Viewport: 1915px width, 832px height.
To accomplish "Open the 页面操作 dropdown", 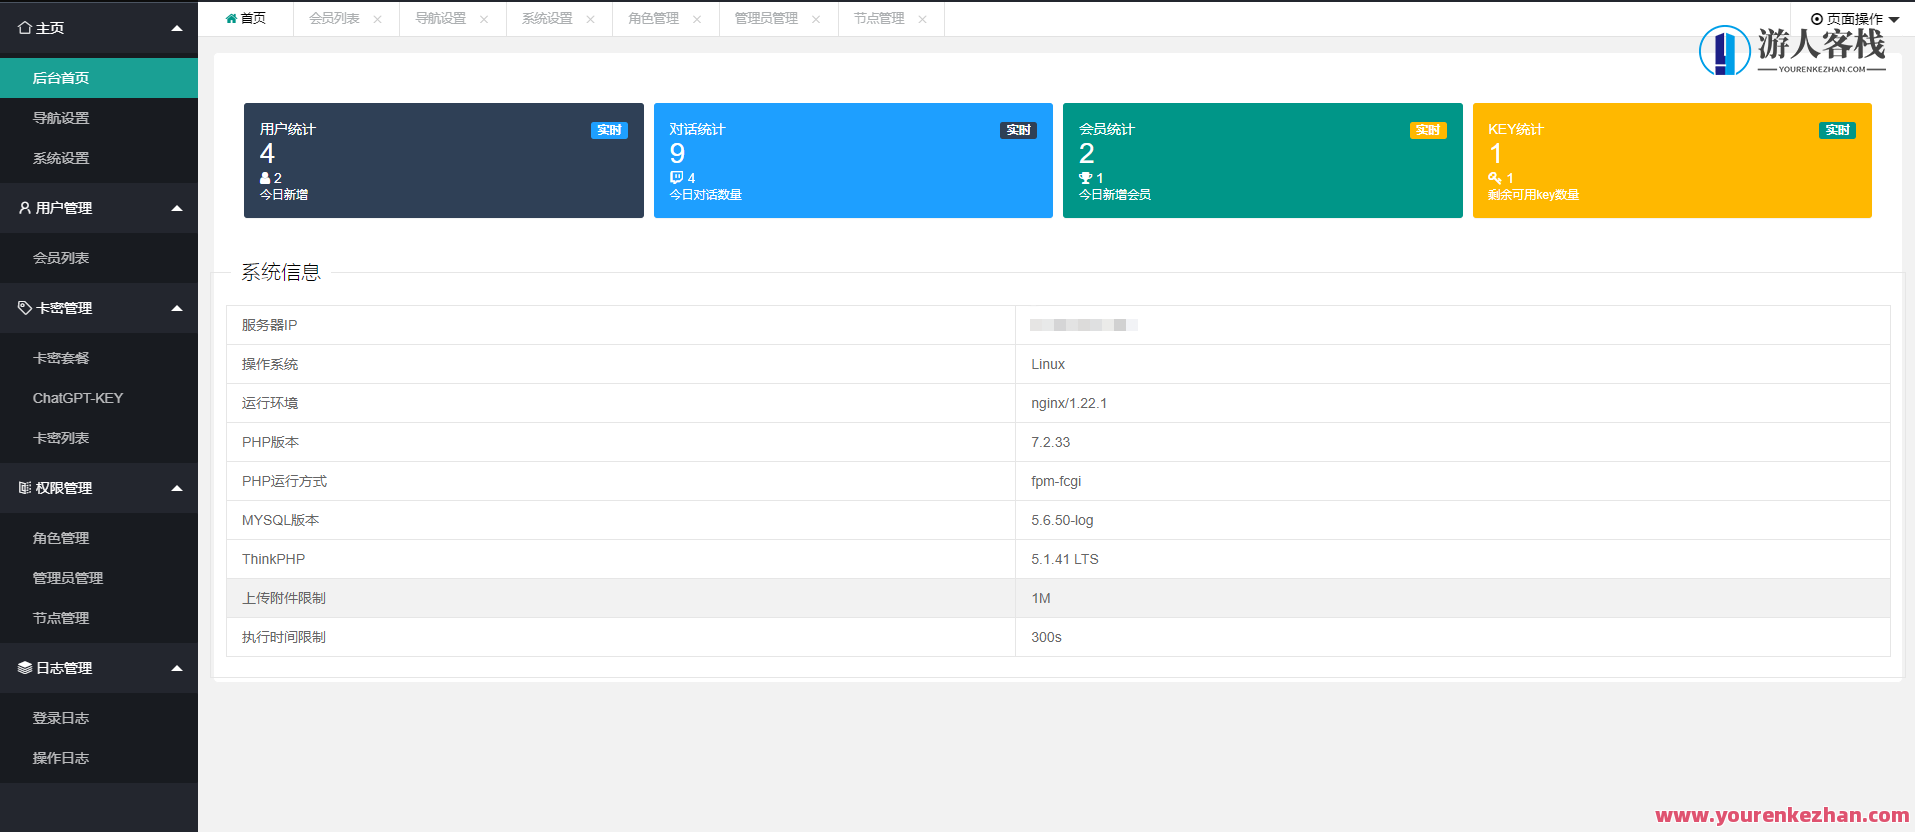I will (x=1855, y=19).
